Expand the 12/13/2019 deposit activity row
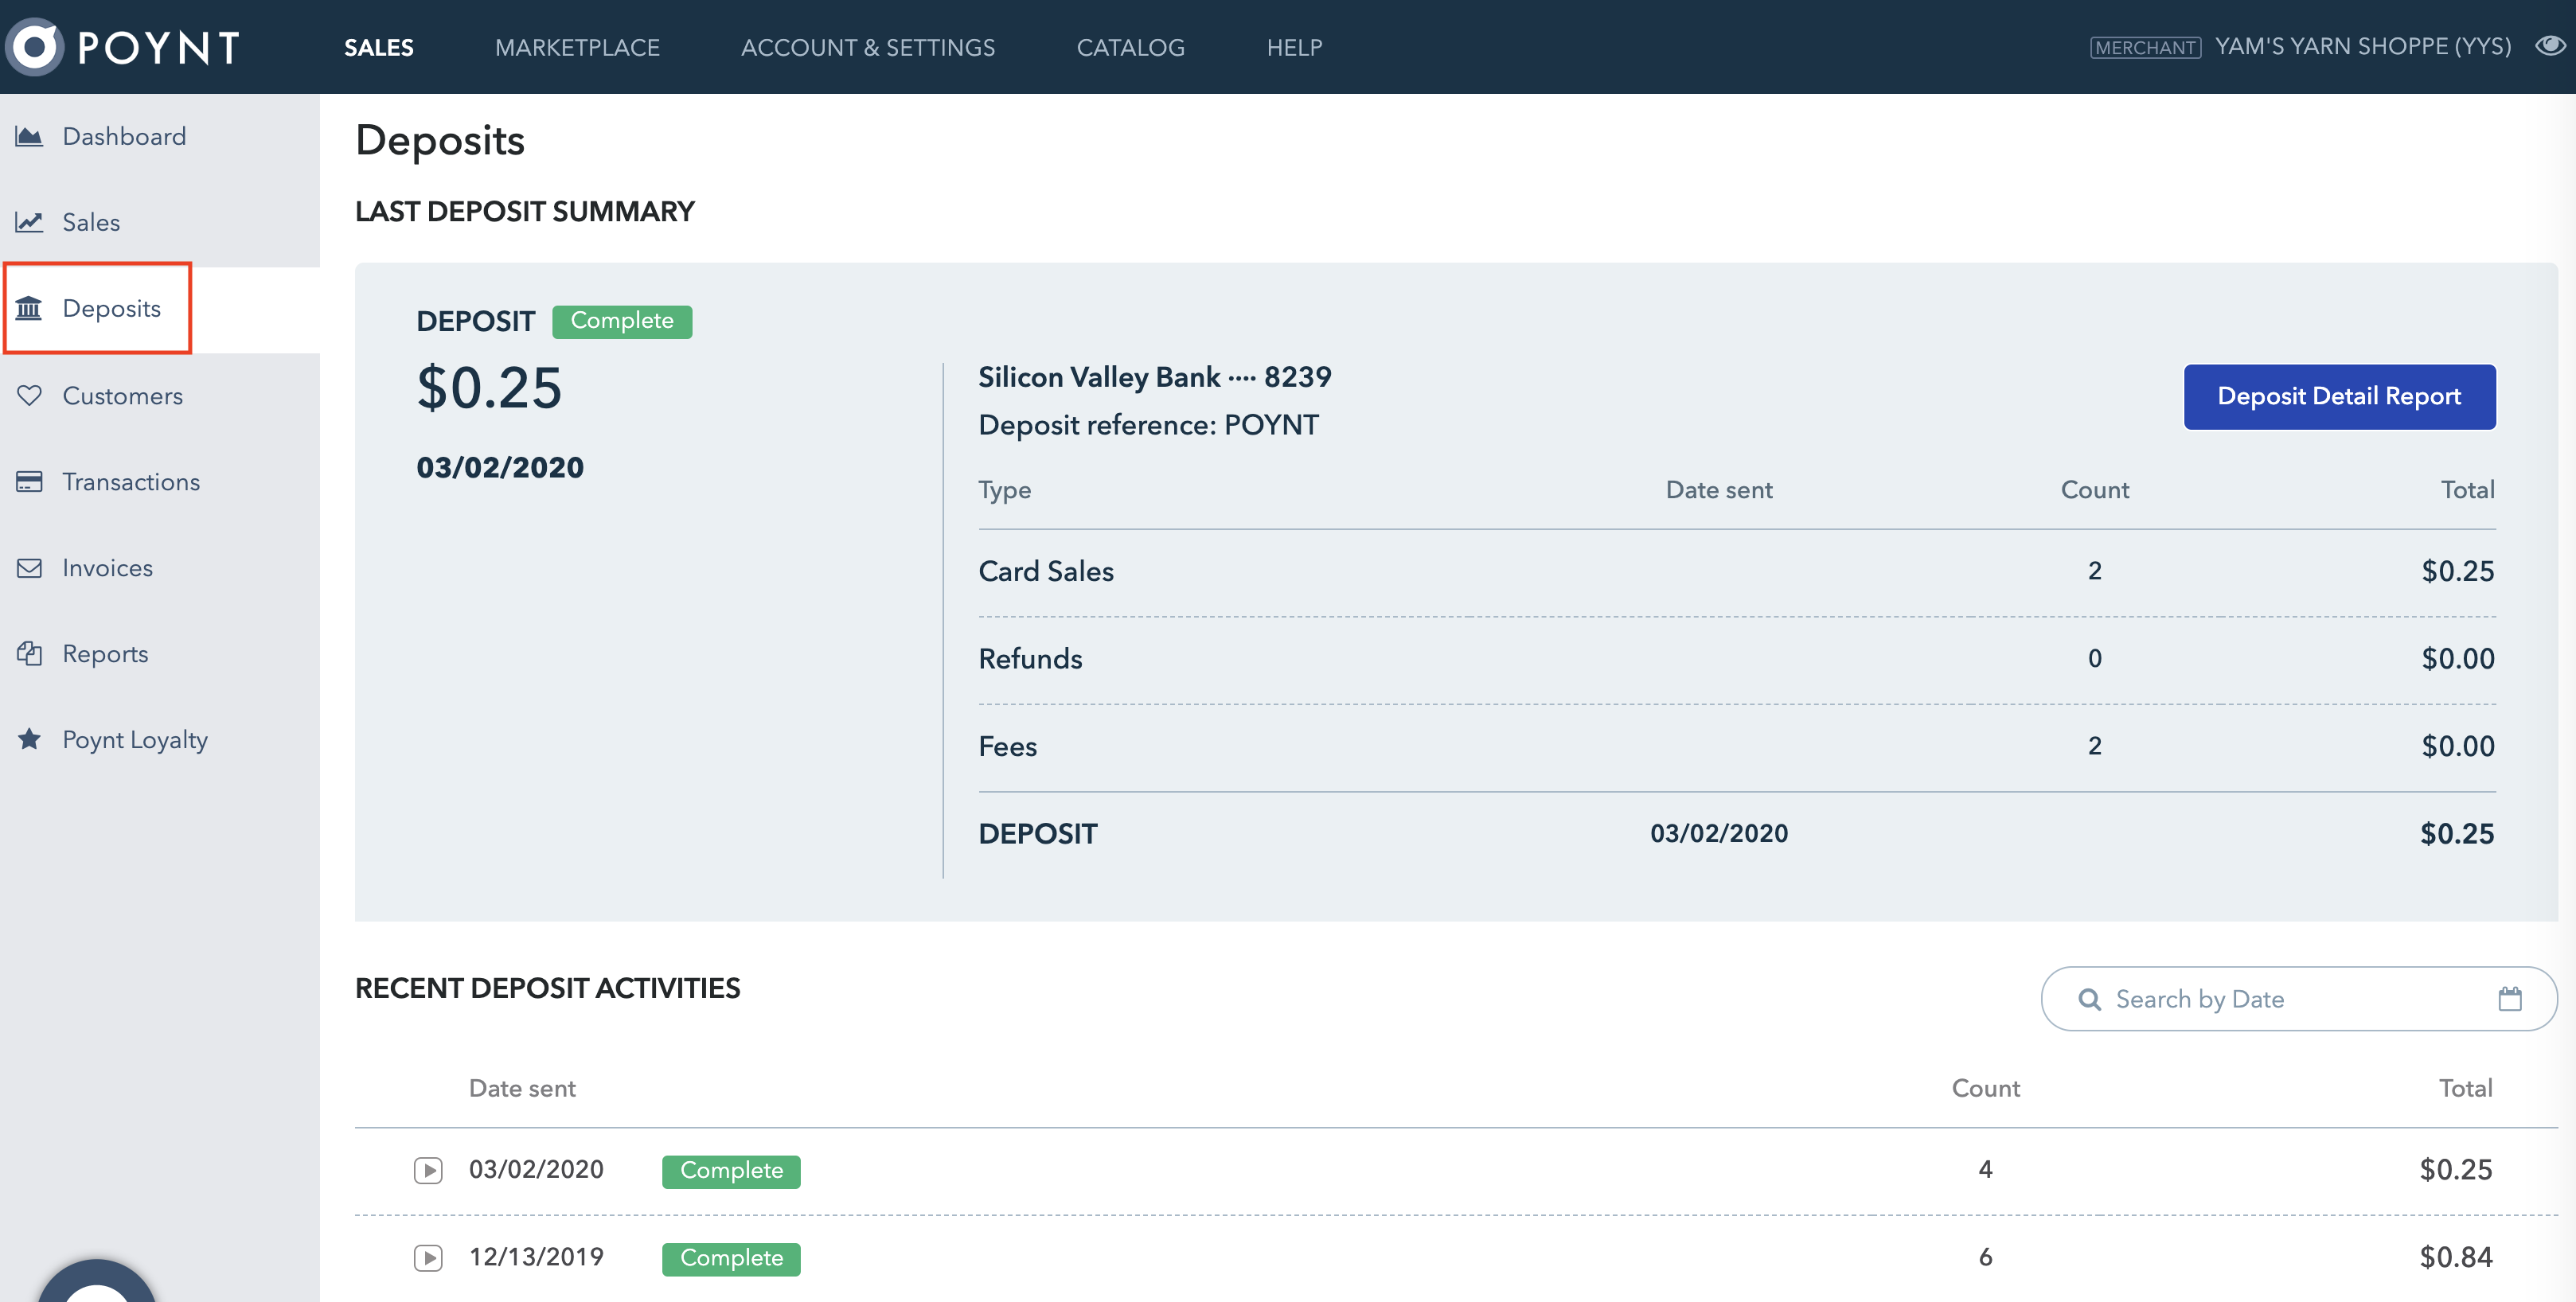The width and height of the screenshot is (2576, 1302). [x=428, y=1257]
